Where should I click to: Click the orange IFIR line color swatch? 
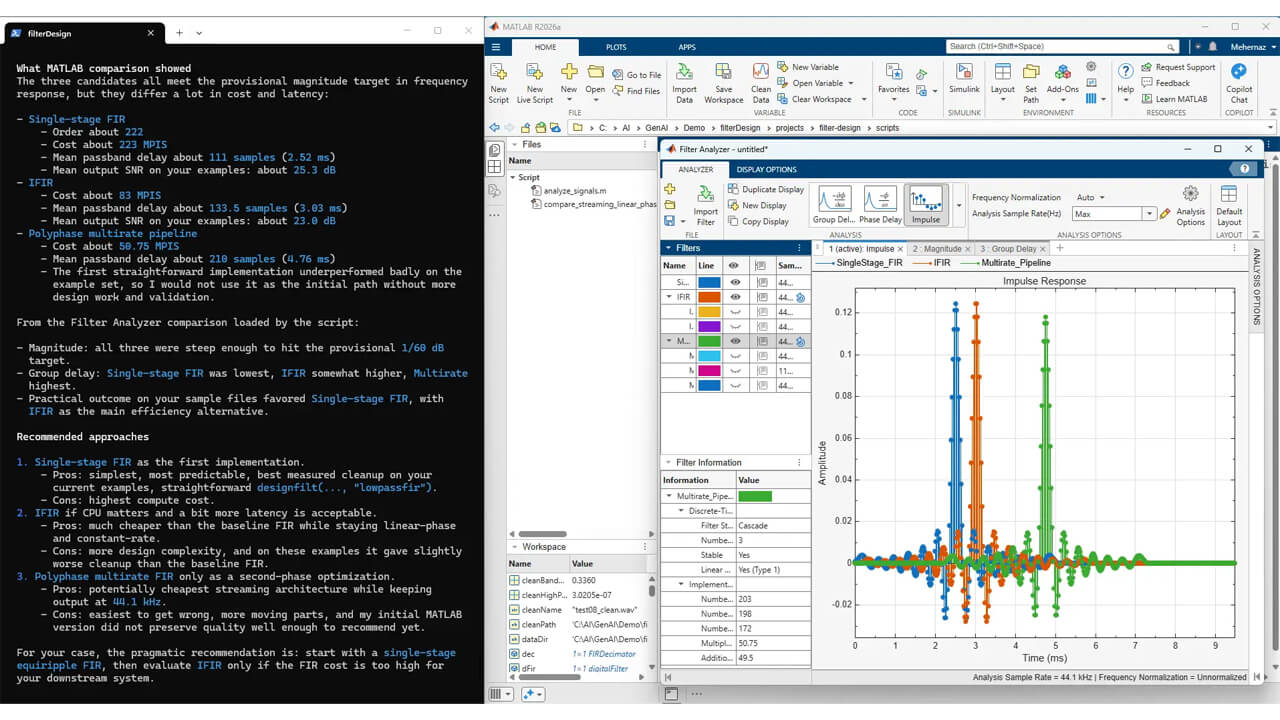pyautogui.click(x=709, y=297)
